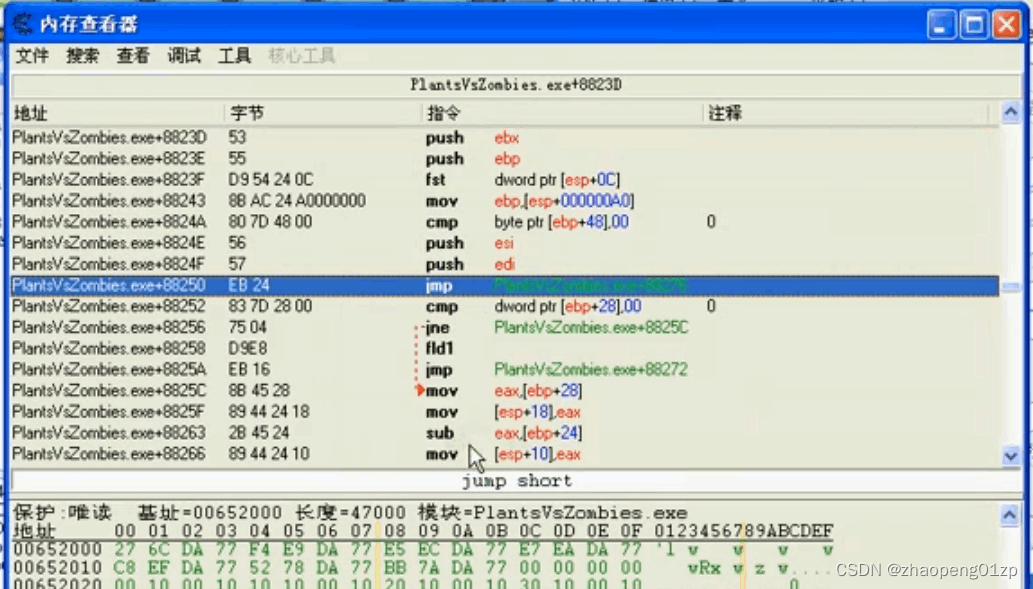
Task: Click the jump short description bar
Action: (516, 481)
